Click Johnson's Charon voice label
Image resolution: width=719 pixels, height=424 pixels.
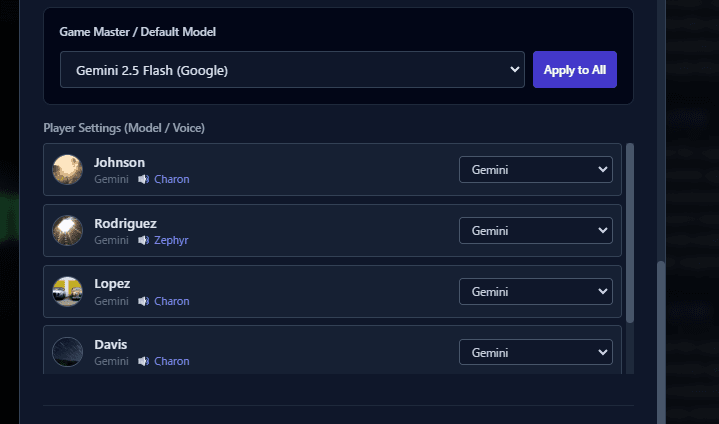172,180
